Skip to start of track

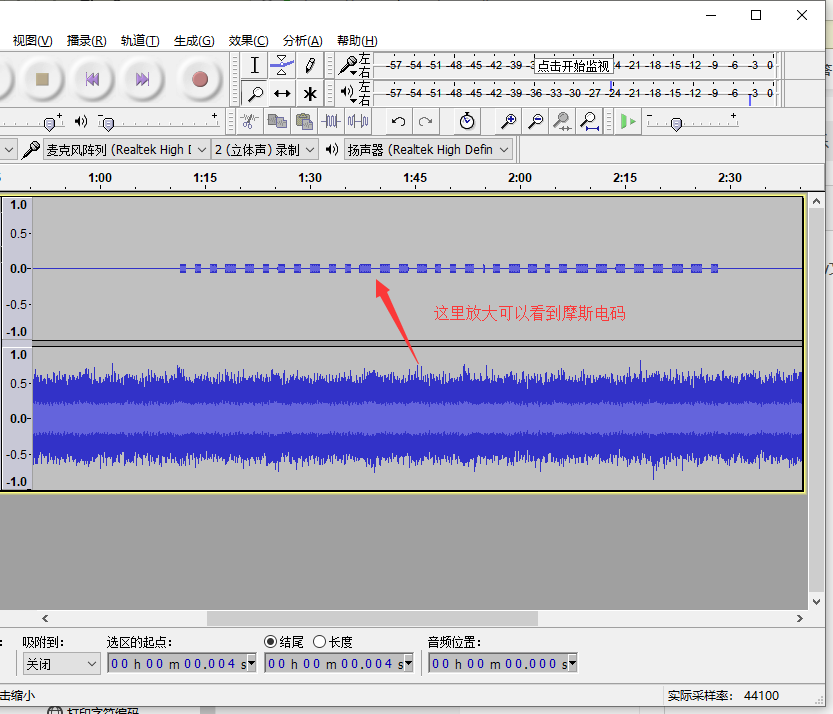92,80
